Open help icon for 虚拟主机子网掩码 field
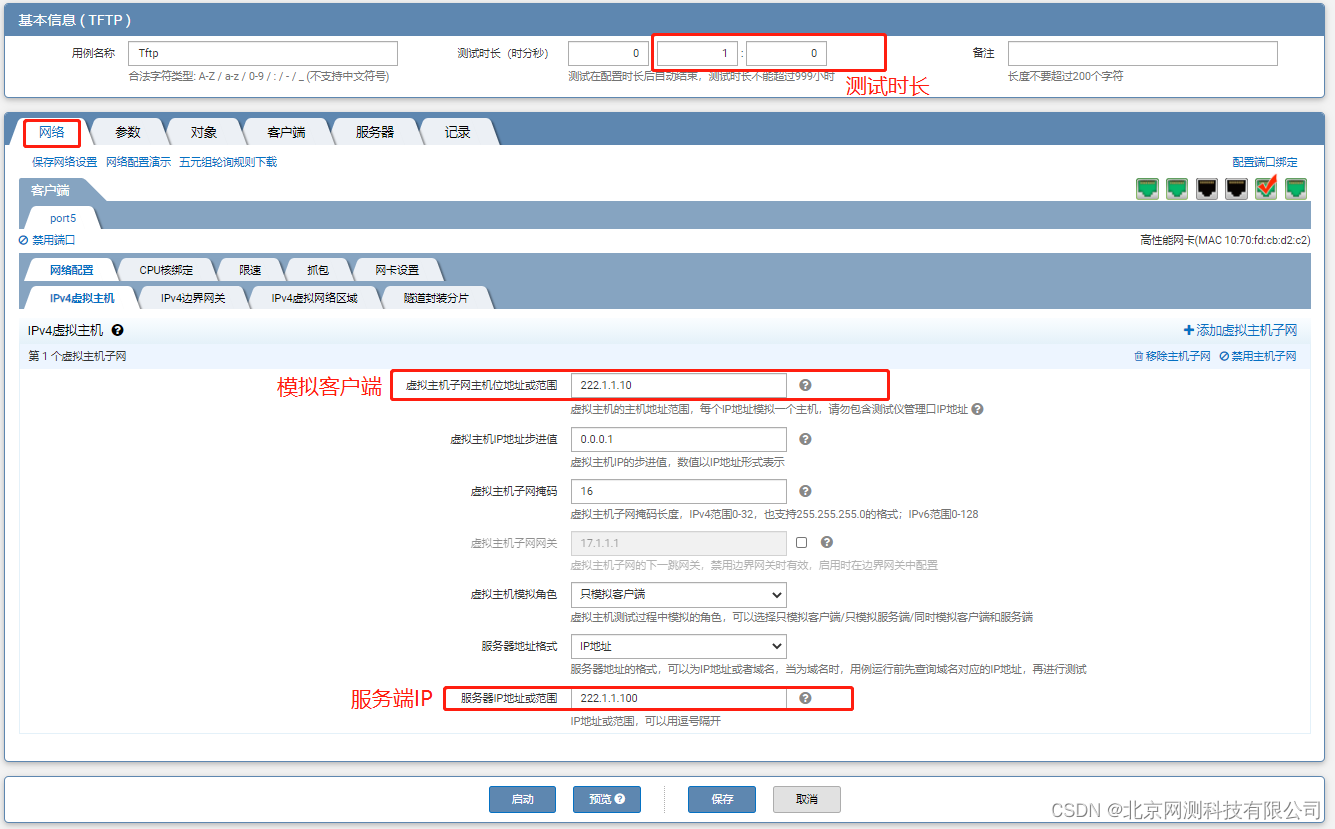This screenshot has width=1335, height=829. (805, 491)
